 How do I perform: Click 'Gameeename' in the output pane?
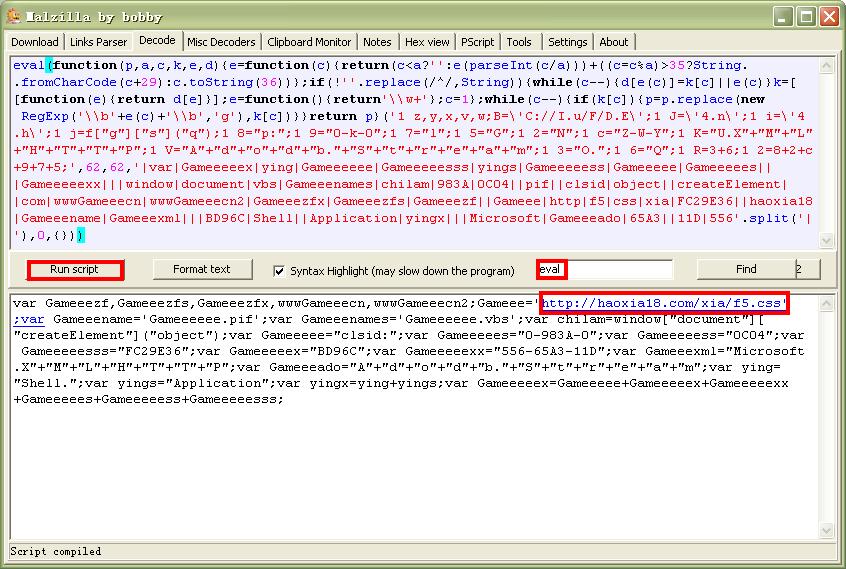pos(95,319)
